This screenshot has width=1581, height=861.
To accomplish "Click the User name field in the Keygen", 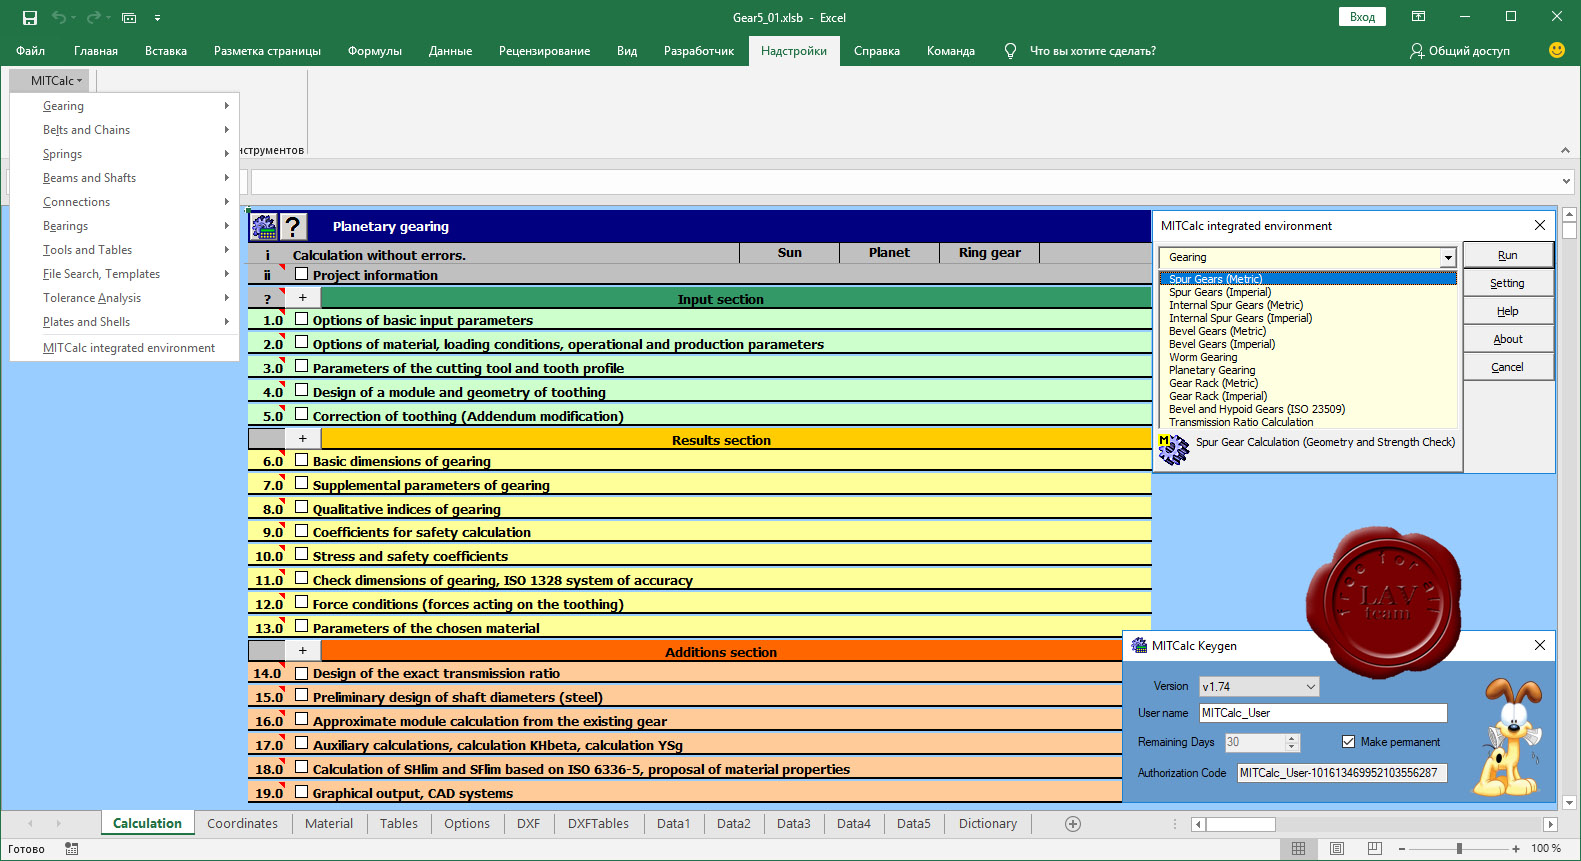I will pos(1323,713).
